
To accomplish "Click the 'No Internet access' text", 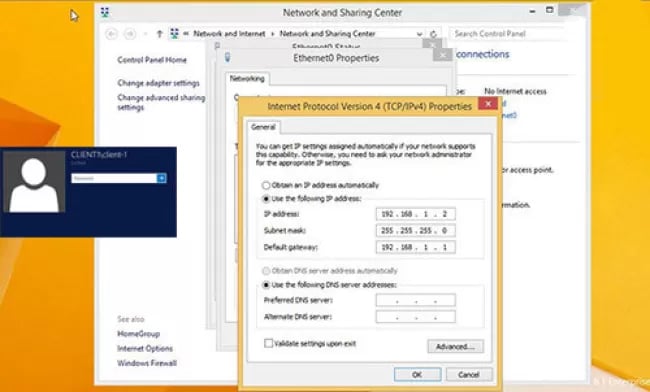I will tap(515, 92).
